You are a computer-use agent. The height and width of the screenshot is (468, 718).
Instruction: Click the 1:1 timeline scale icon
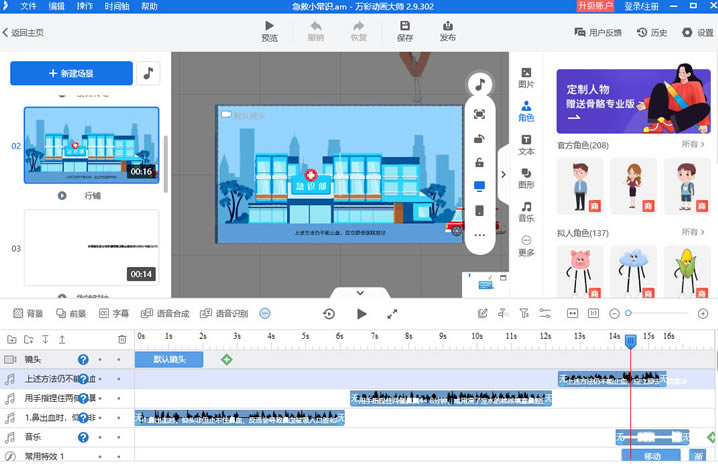tap(593, 313)
